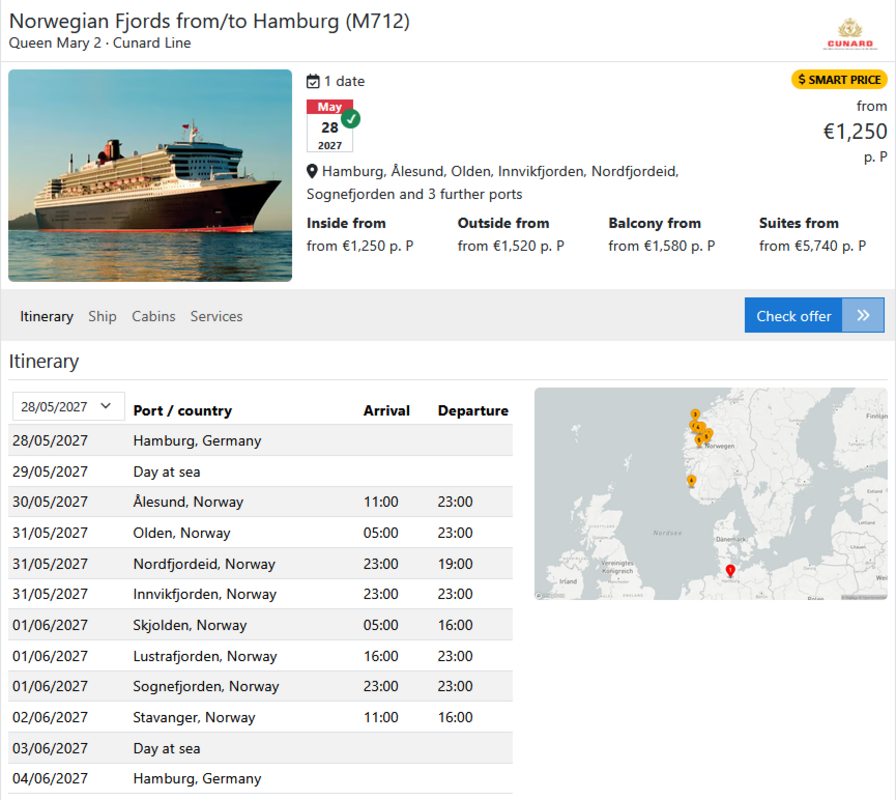Click 'Hamburg, Germany' in the 04/06/2027 row
Image resolution: width=896 pixels, height=800 pixels.
tap(197, 778)
